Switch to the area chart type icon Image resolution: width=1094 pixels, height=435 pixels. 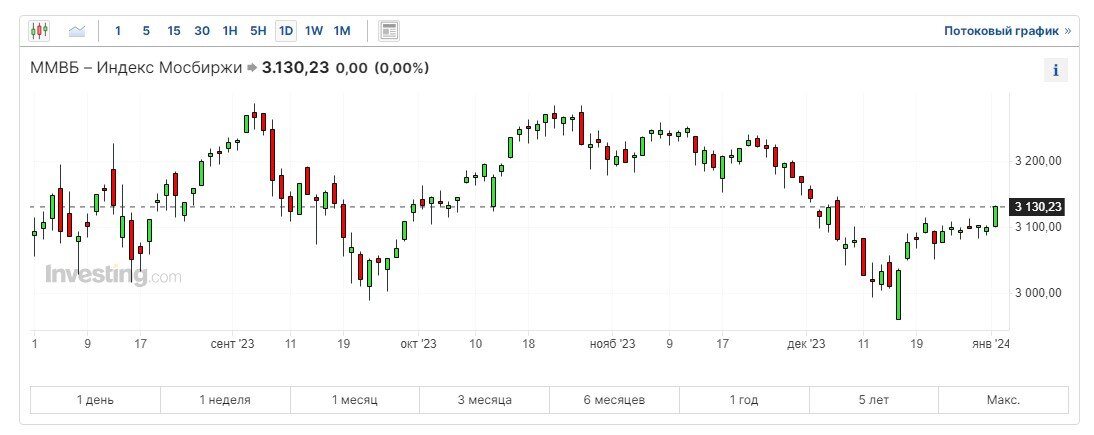pos(77,31)
